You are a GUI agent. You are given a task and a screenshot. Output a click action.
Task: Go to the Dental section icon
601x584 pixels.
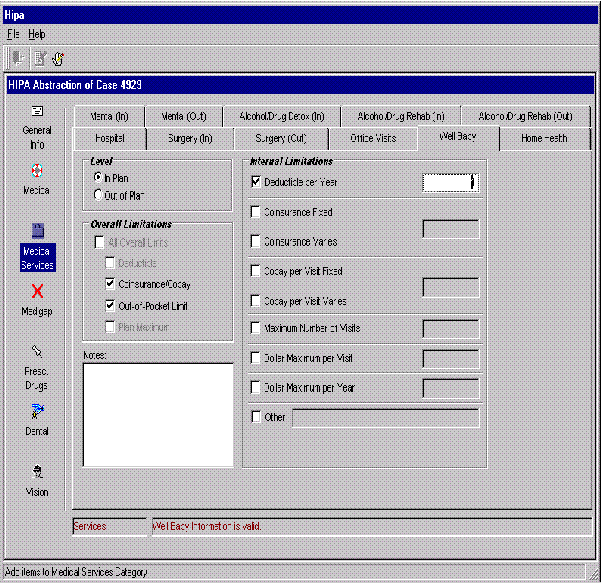pos(37,411)
